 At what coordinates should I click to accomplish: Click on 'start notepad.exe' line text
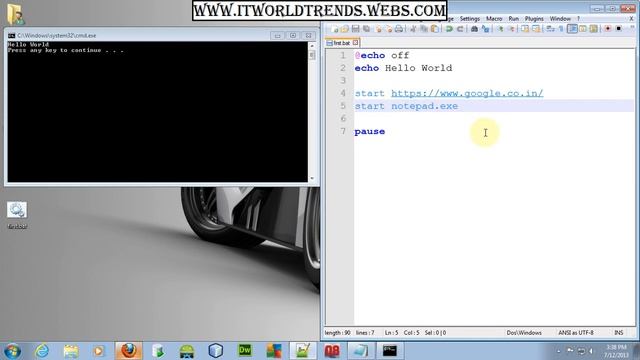coord(406,106)
